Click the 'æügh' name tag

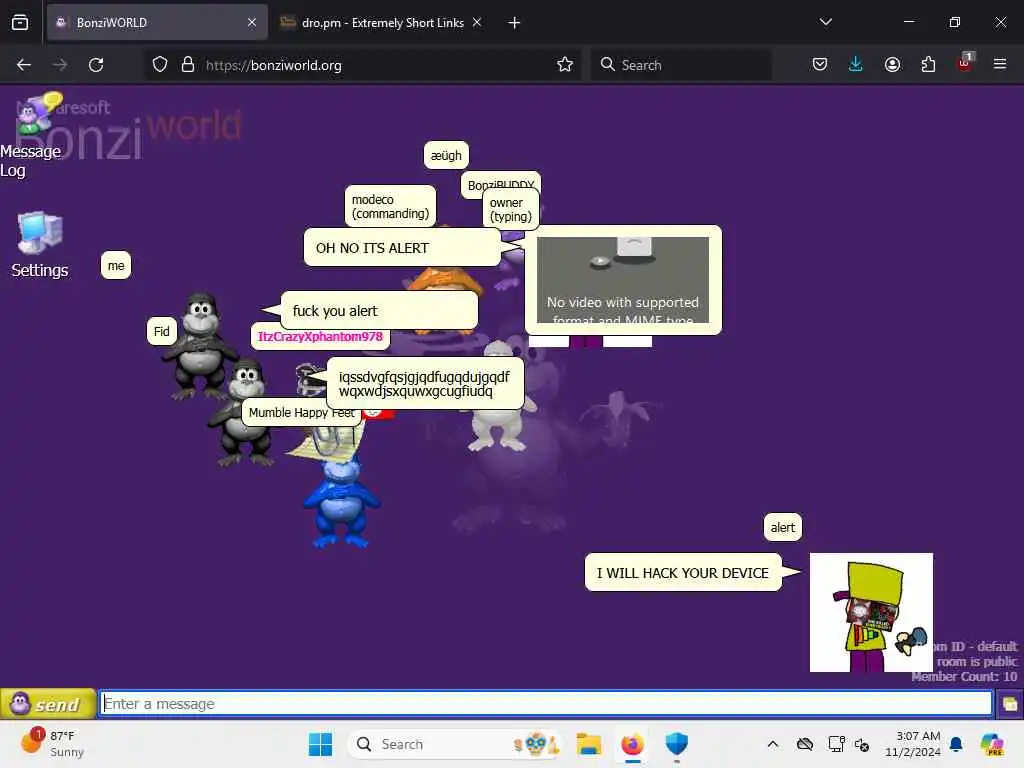[446, 155]
